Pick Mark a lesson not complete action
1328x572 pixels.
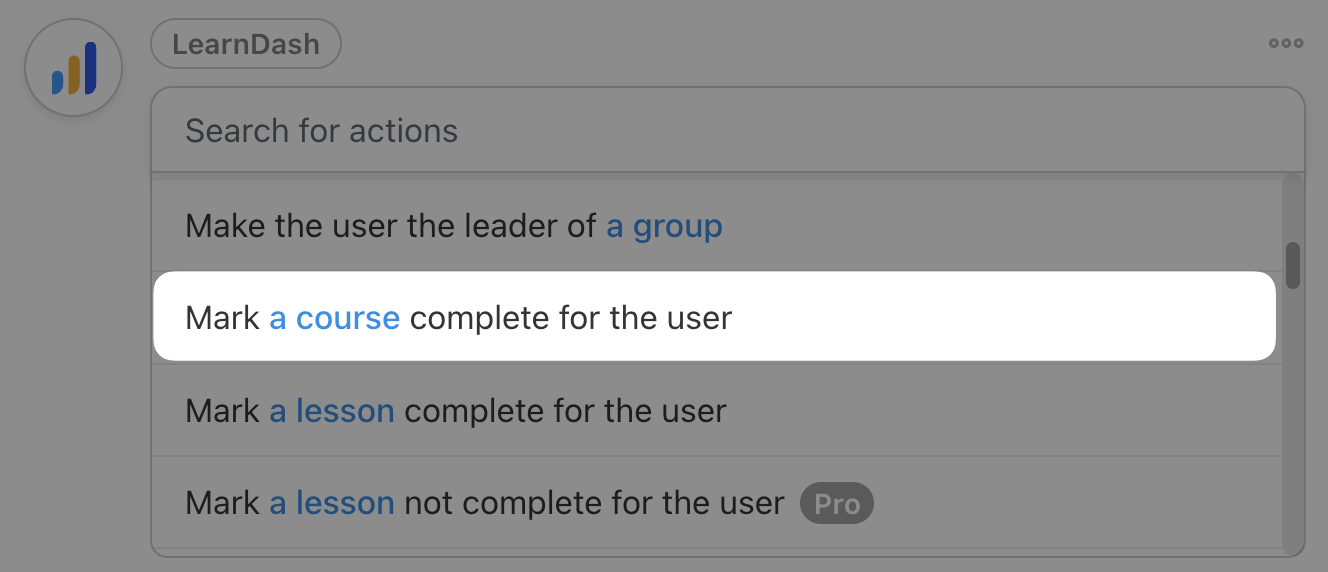(484, 503)
